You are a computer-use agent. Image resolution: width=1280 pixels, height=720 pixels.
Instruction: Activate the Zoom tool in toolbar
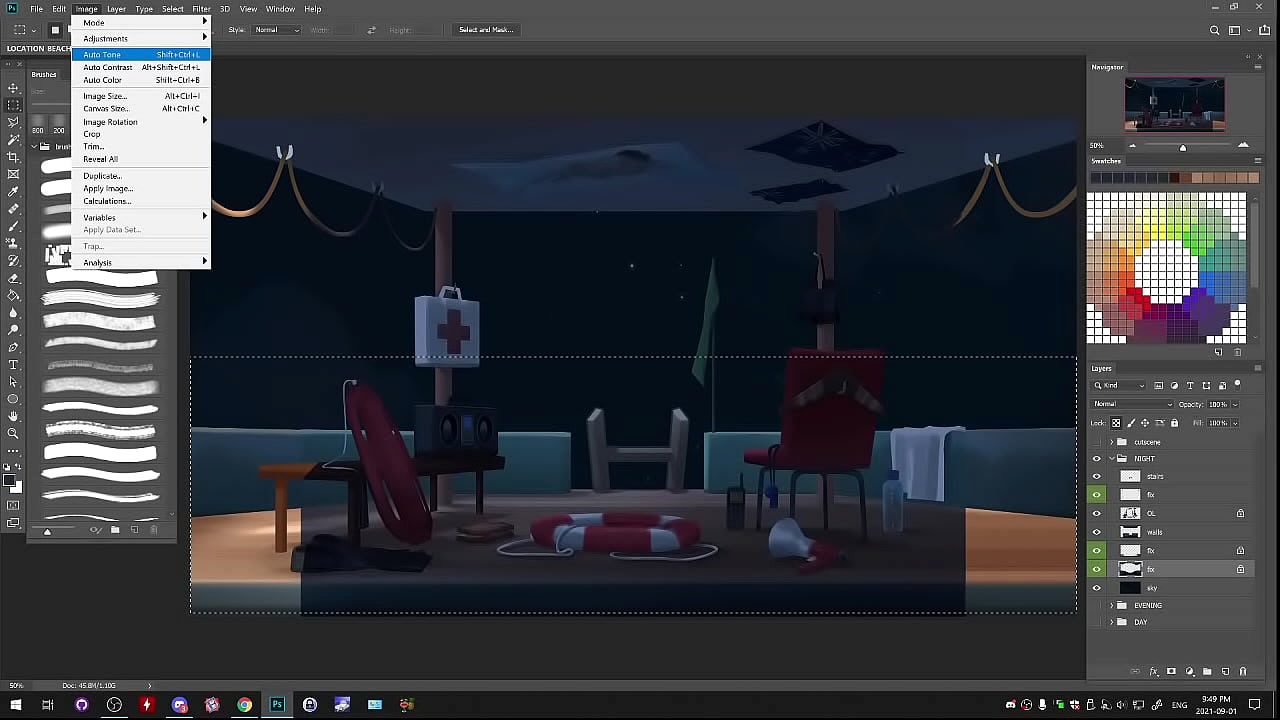(13, 433)
